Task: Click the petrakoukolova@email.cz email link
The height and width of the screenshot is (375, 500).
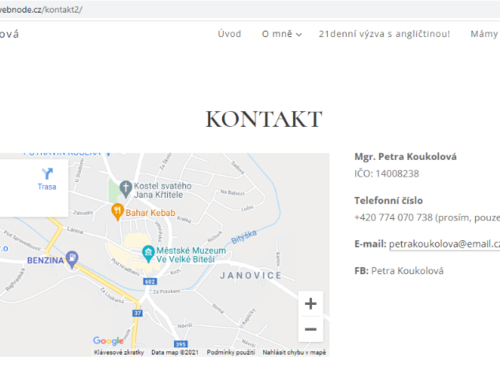Action: (444, 244)
